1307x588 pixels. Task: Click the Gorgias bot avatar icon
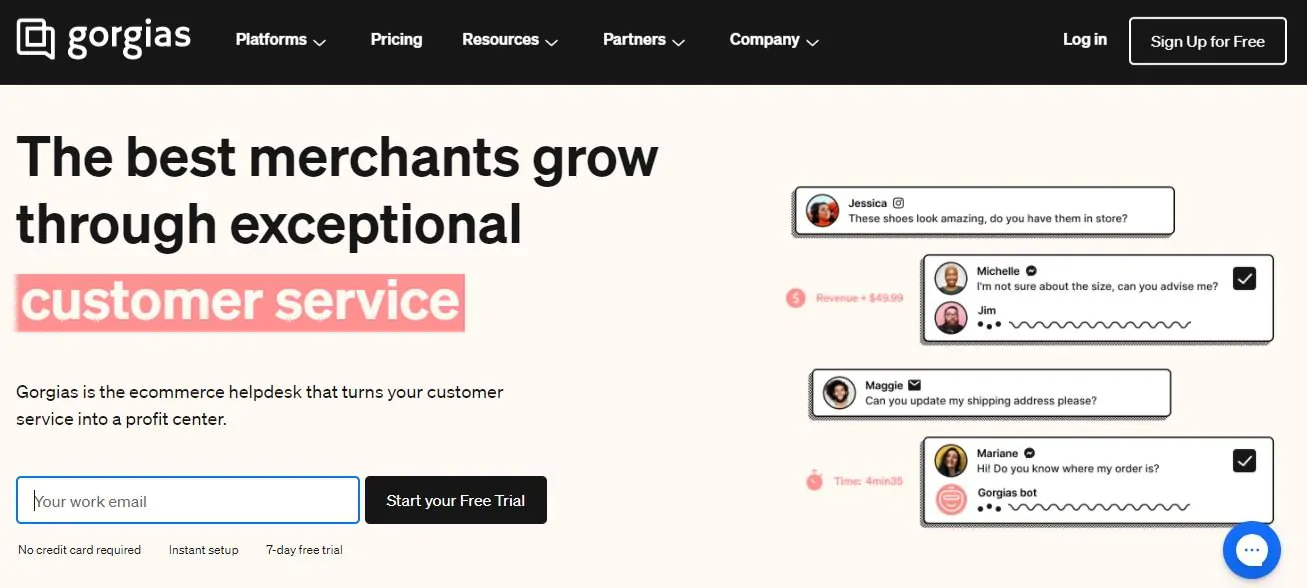(950, 499)
